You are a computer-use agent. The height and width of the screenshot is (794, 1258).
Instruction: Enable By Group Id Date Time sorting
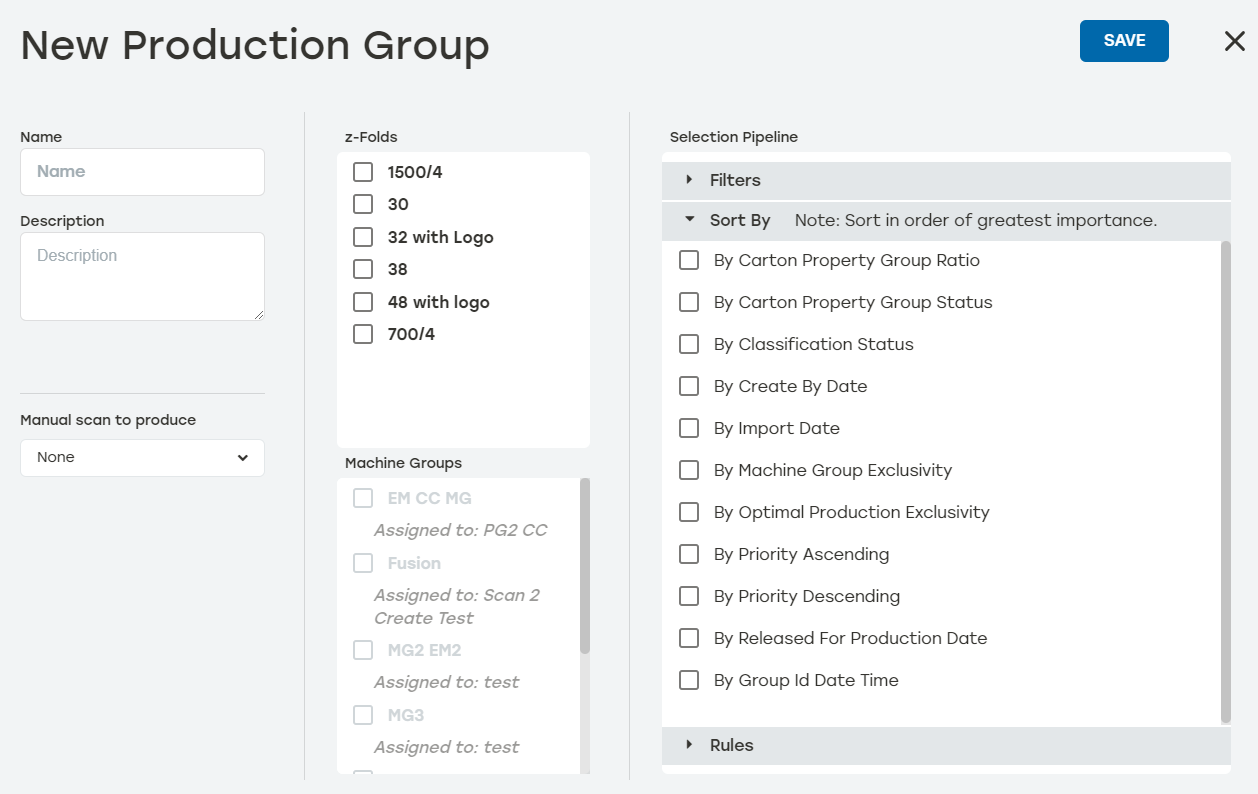click(x=688, y=680)
